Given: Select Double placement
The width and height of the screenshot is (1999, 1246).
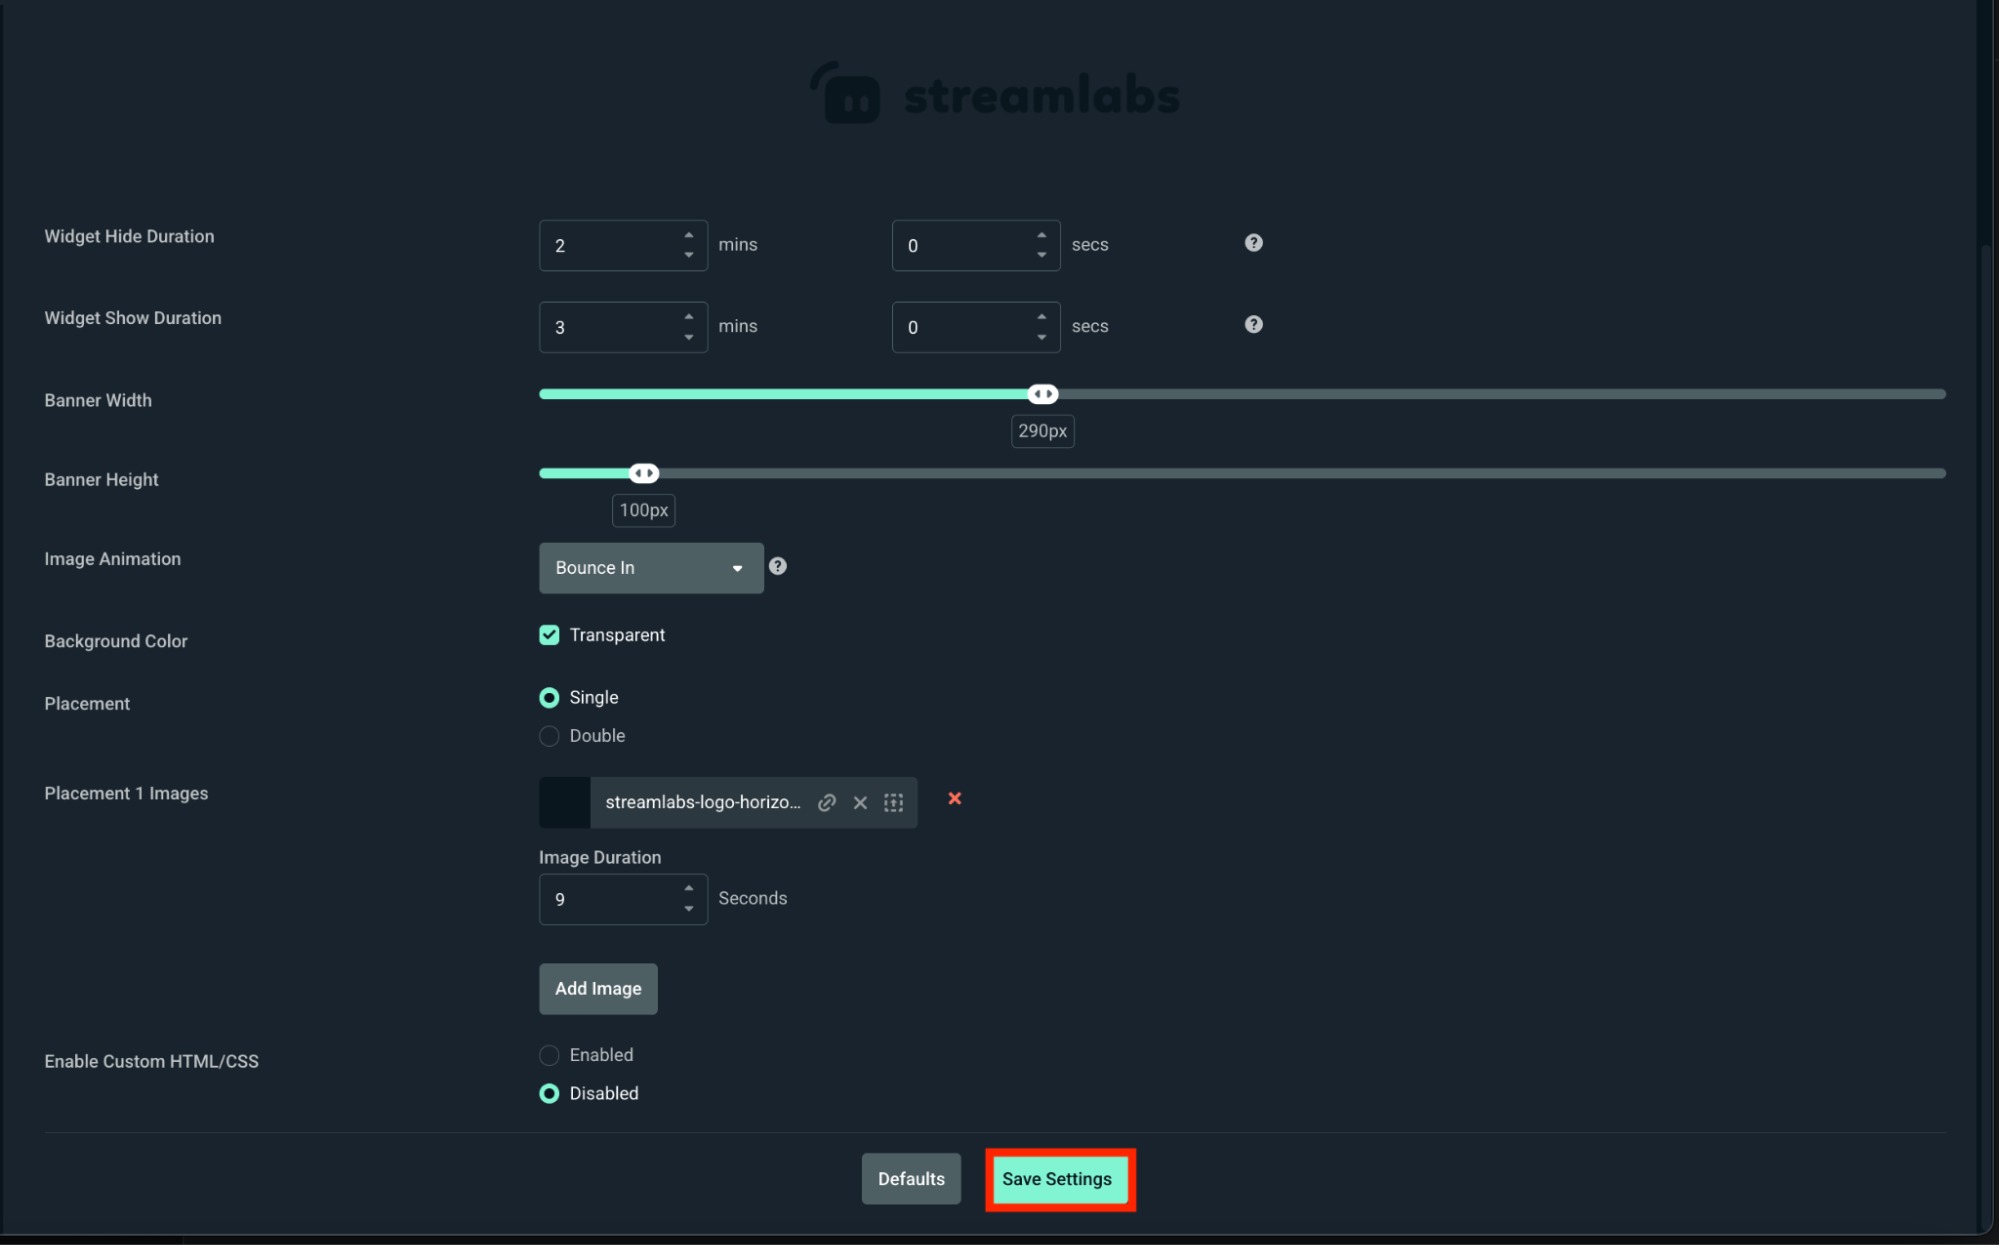Looking at the screenshot, I should coord(549,736).
